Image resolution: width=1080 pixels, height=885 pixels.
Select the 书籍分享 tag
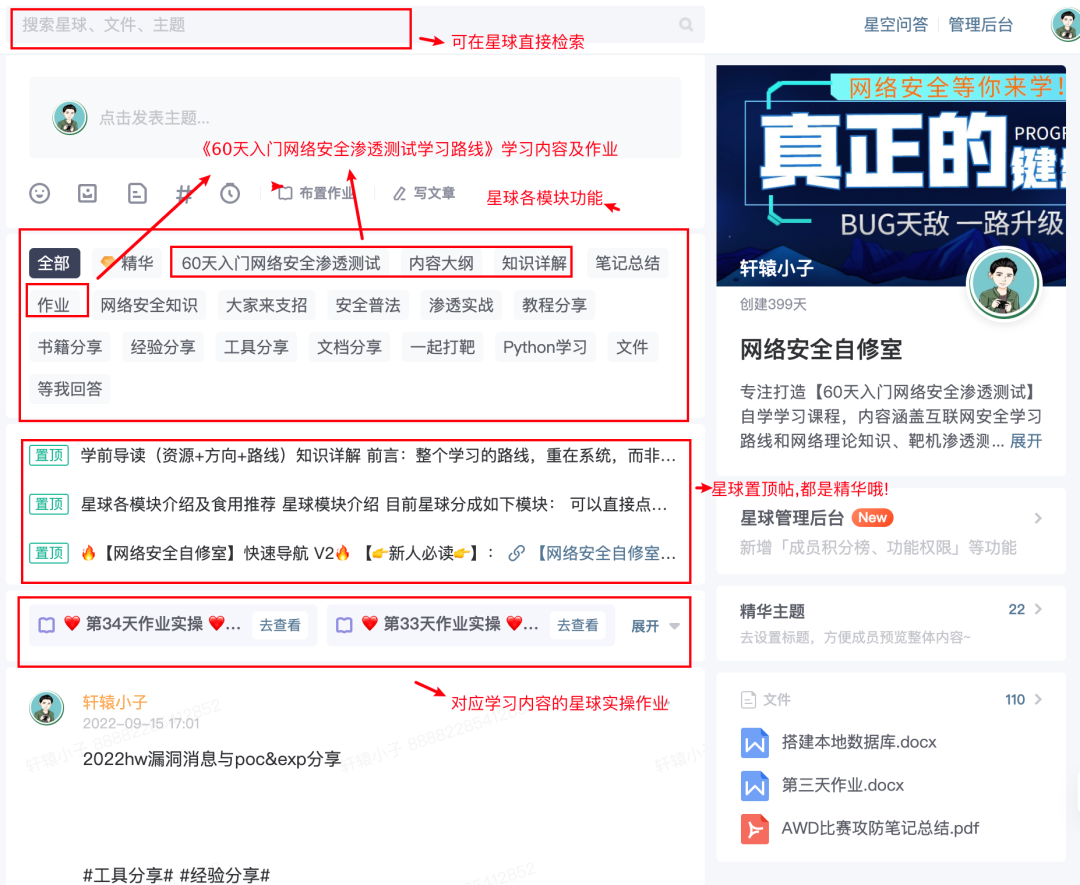[70, 347]
